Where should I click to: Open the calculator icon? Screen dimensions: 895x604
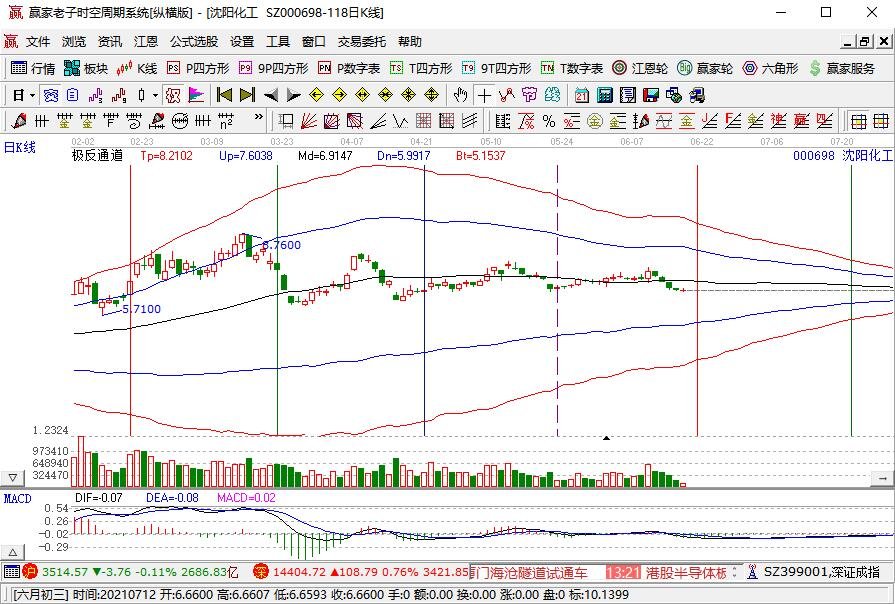click(604, 95)
